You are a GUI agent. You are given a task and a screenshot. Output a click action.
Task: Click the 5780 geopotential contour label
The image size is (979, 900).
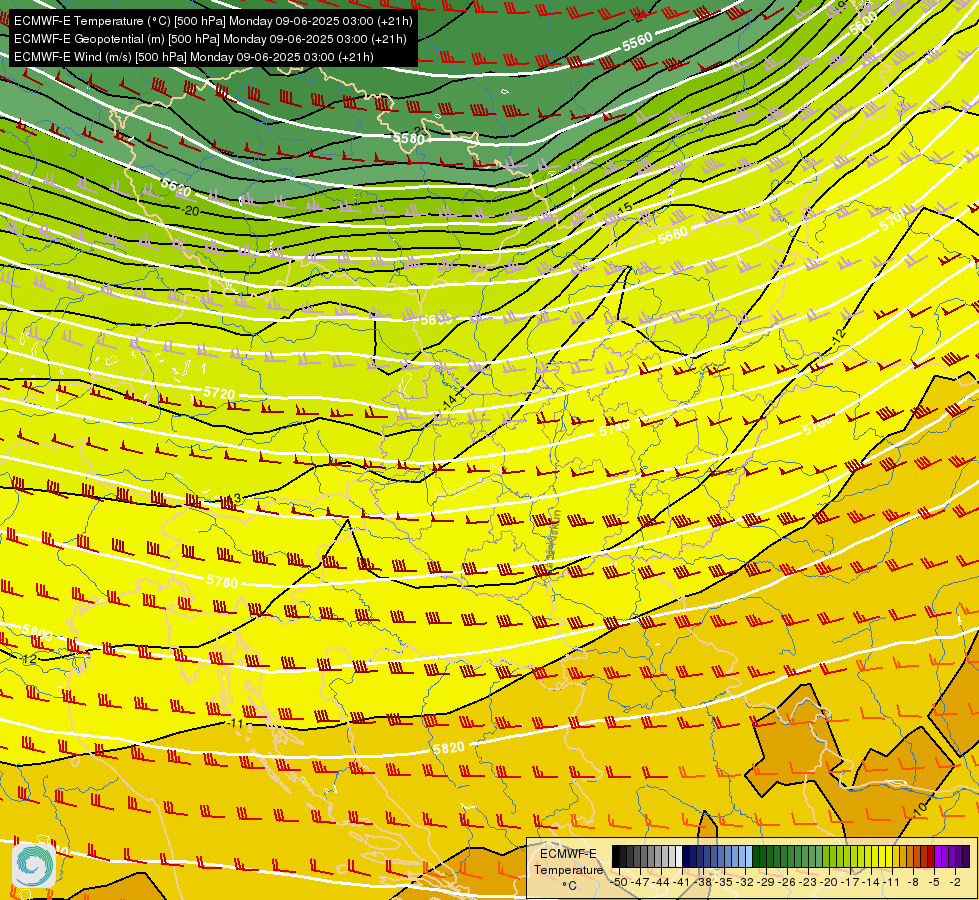tap(222, 582)
